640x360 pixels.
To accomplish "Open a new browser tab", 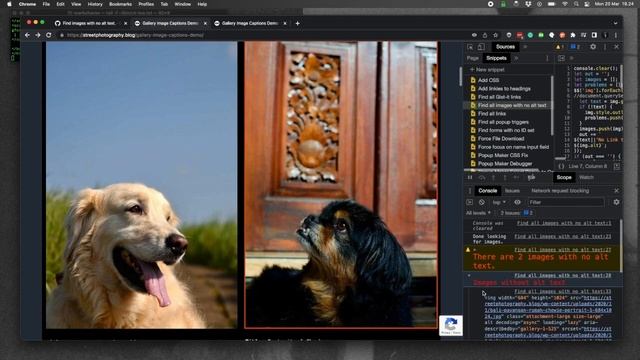I will (x=297, y=23).
